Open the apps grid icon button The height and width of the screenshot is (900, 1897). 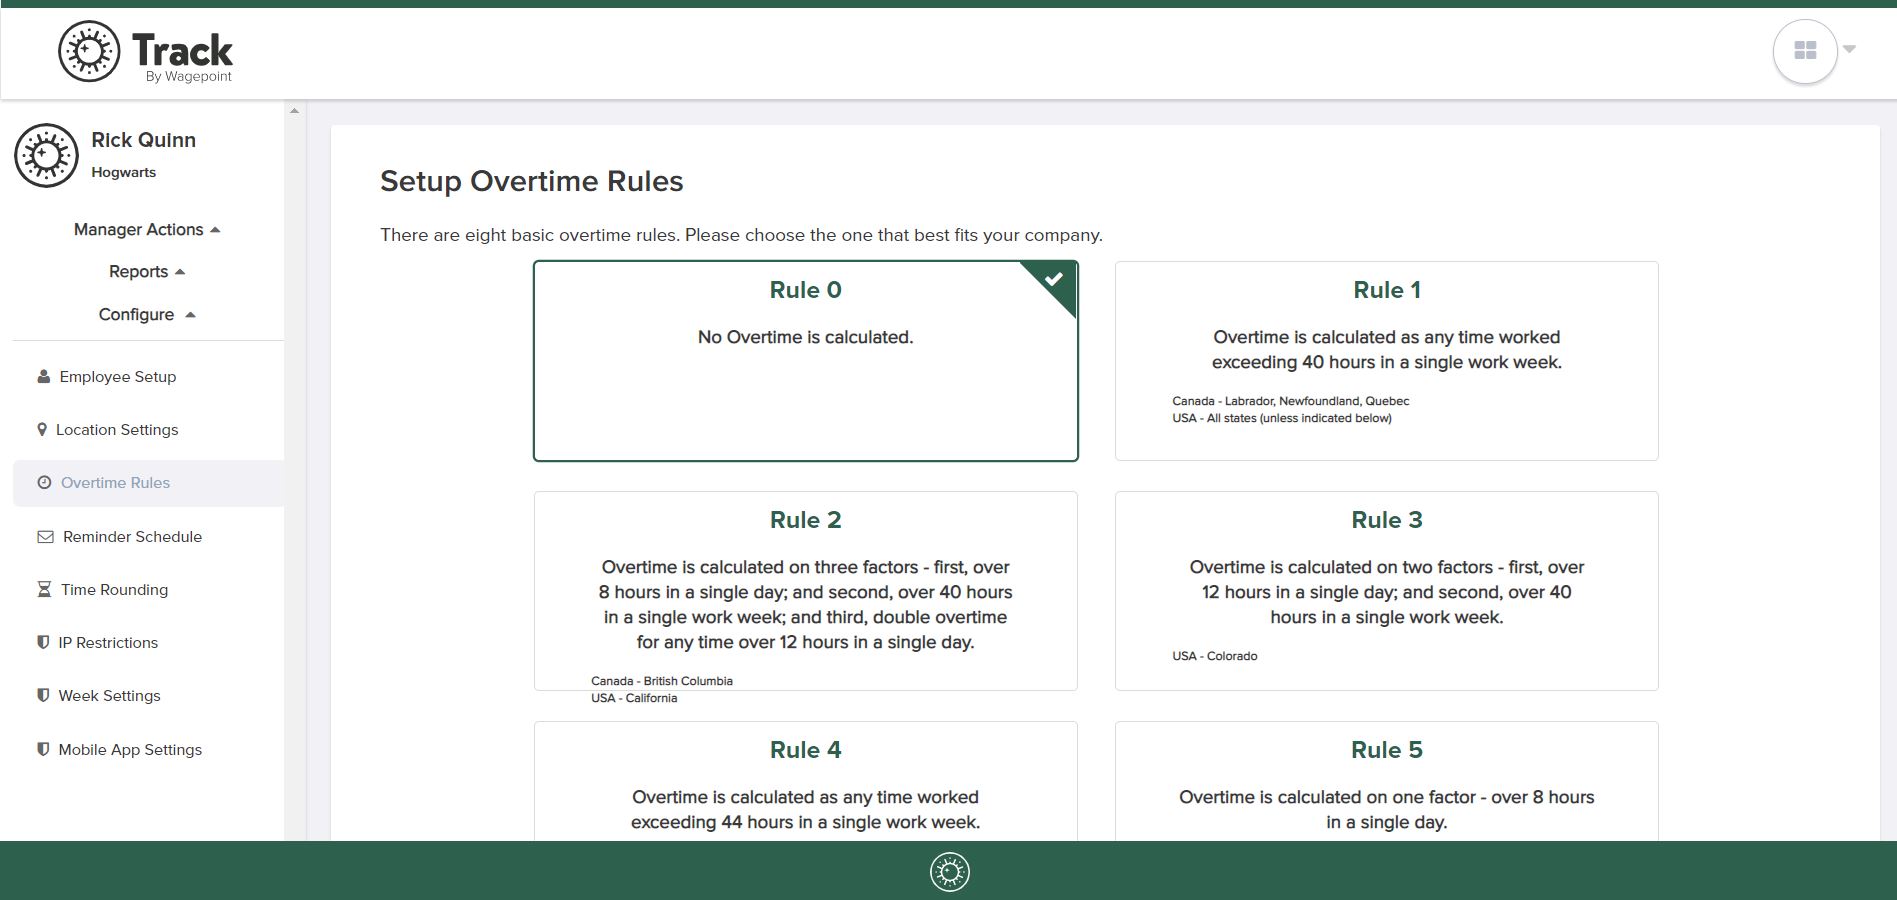[1805, 51]
